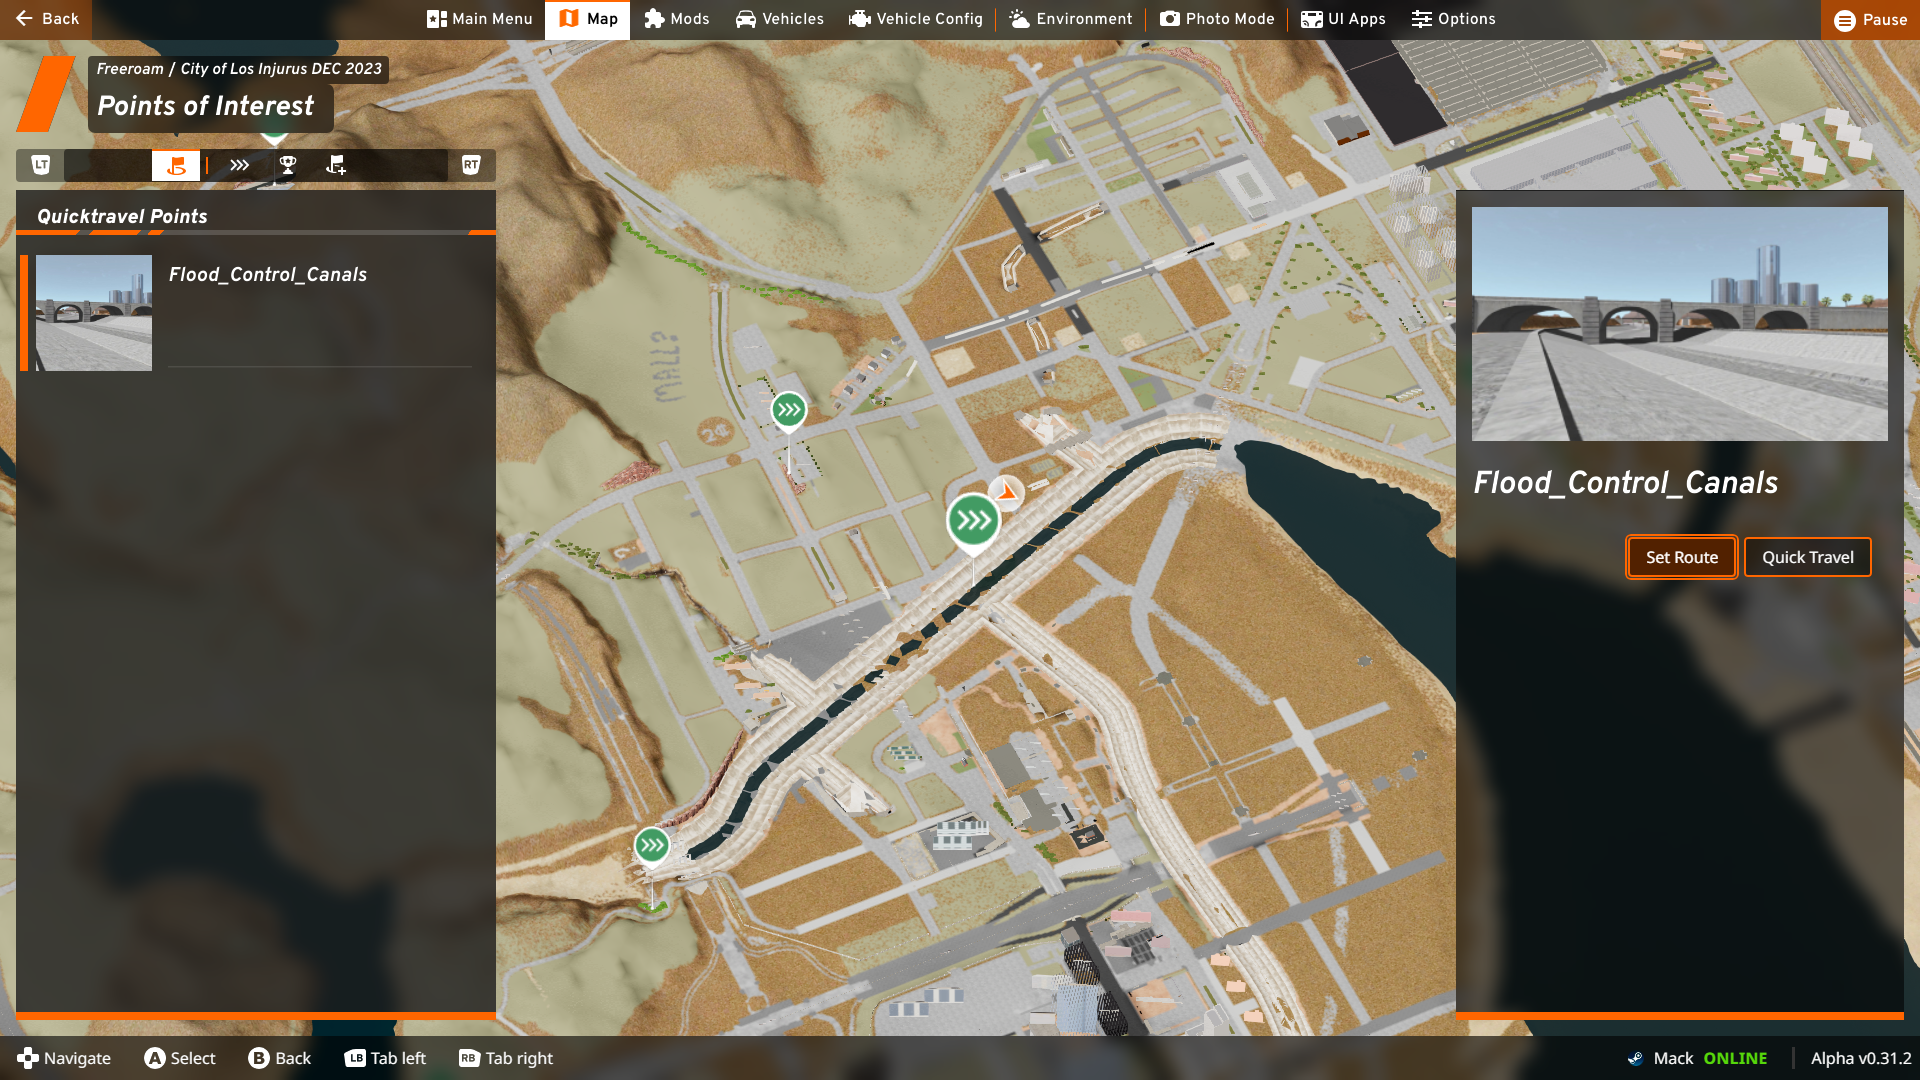Screen dimensions: 1920x1080
Task: Select the flag-plus custom marker filter icon
Action: click(x=336, y=166)
